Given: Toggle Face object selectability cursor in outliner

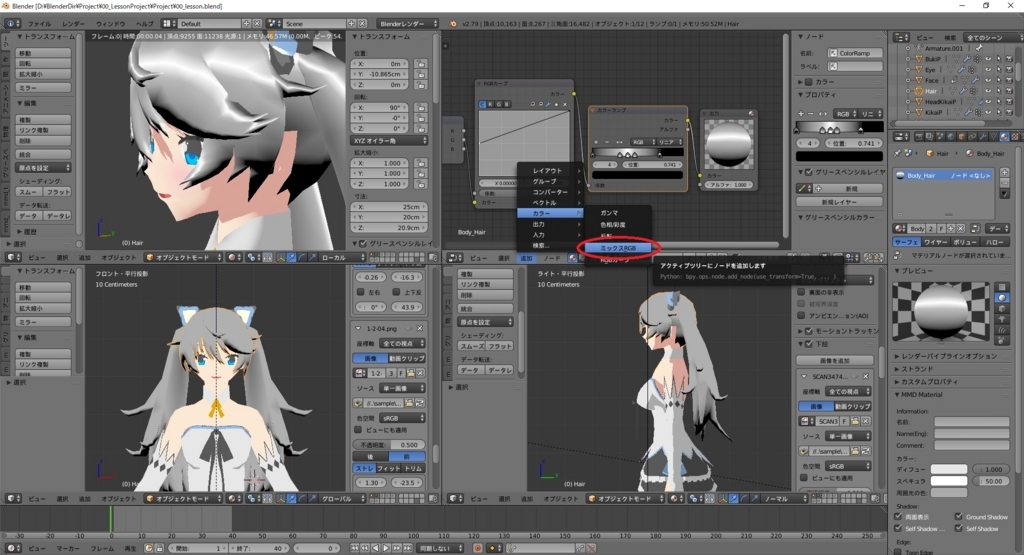Looking at the screenshot, I should pos(999,80).
